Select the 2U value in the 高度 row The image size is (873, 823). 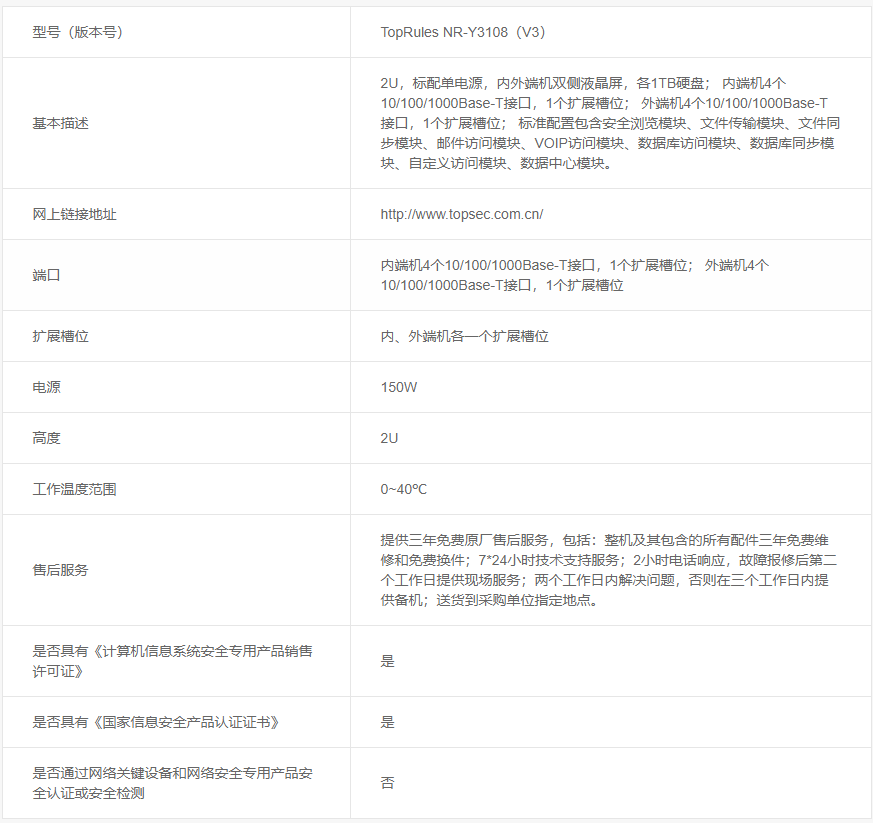389,438
